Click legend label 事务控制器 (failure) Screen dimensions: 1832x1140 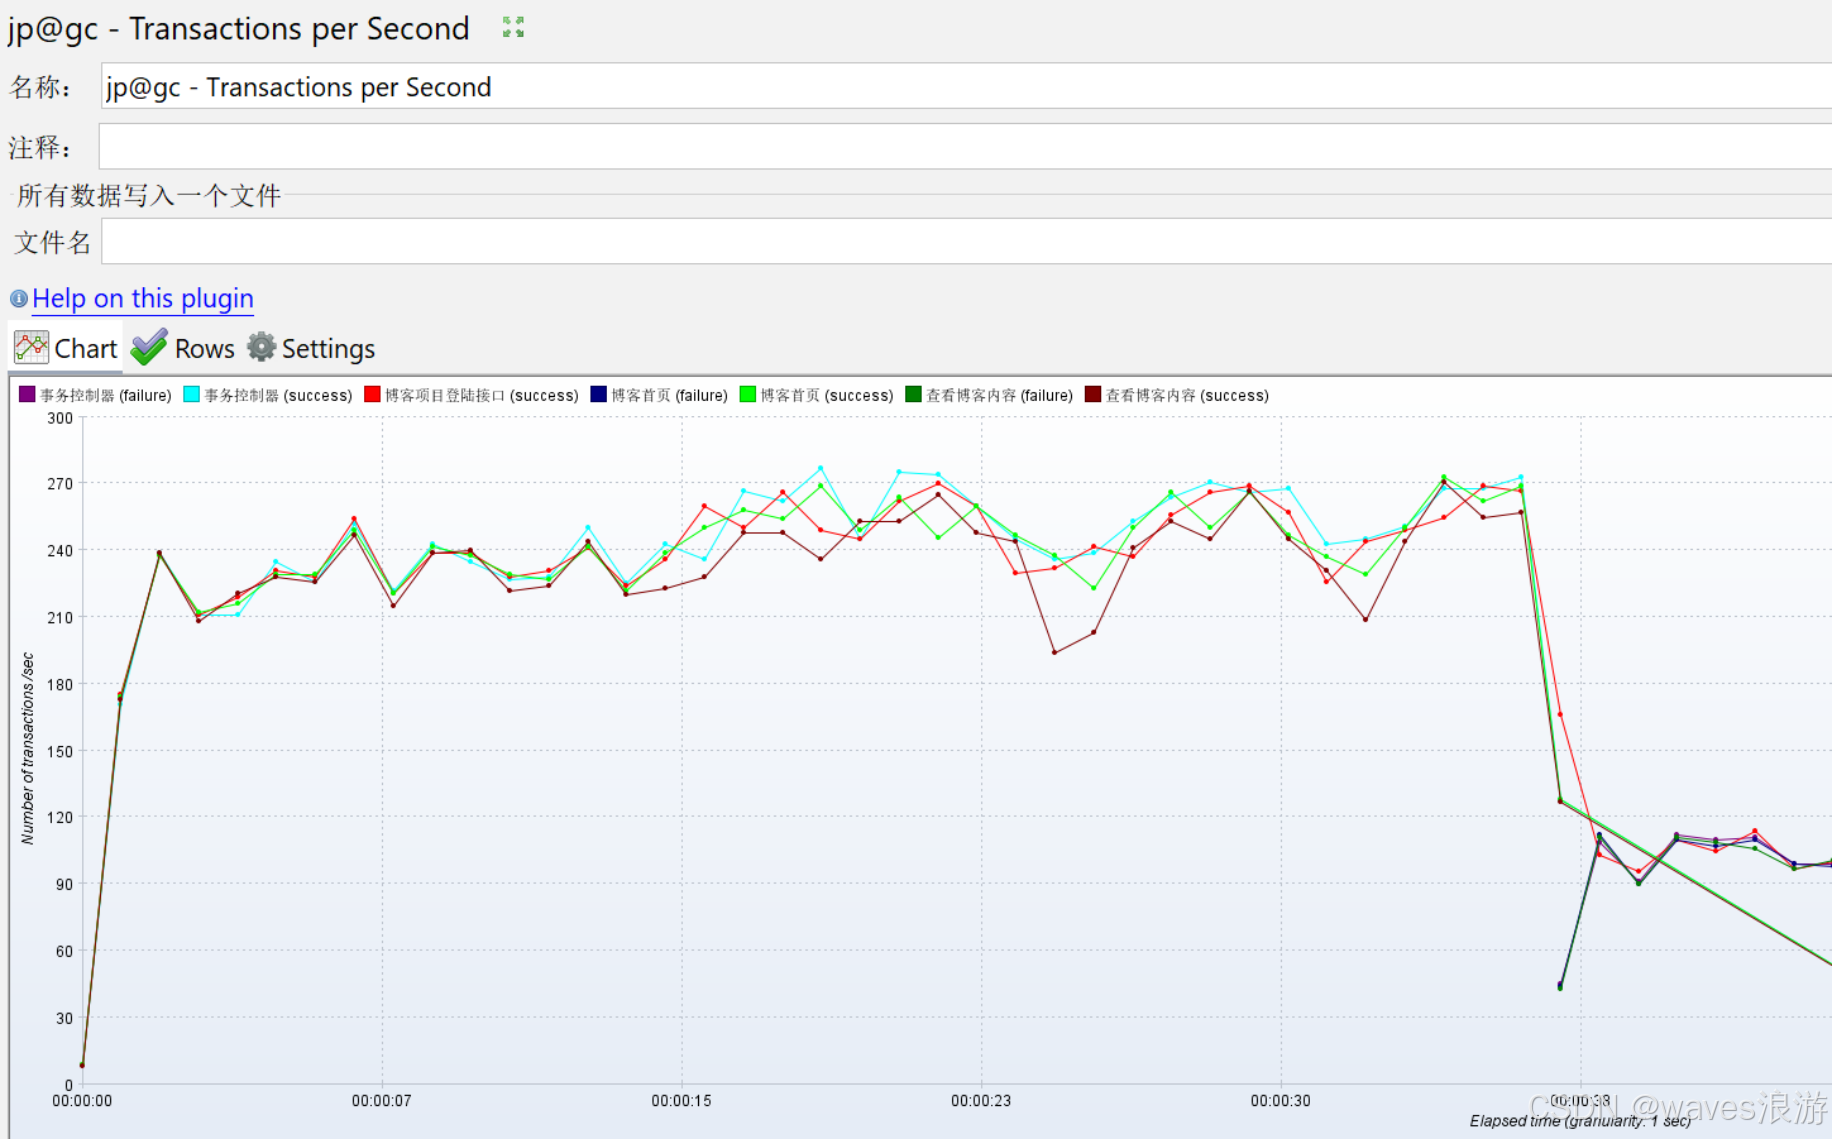pyautogui.click(x=106, y=395)
